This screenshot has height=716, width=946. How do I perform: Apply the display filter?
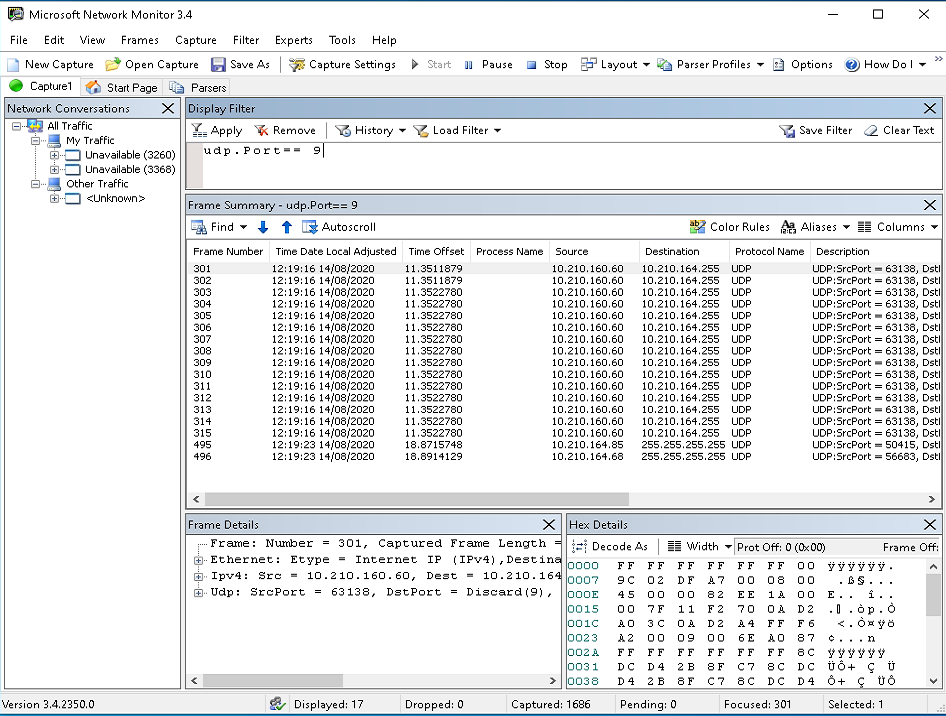pos(217,130)
